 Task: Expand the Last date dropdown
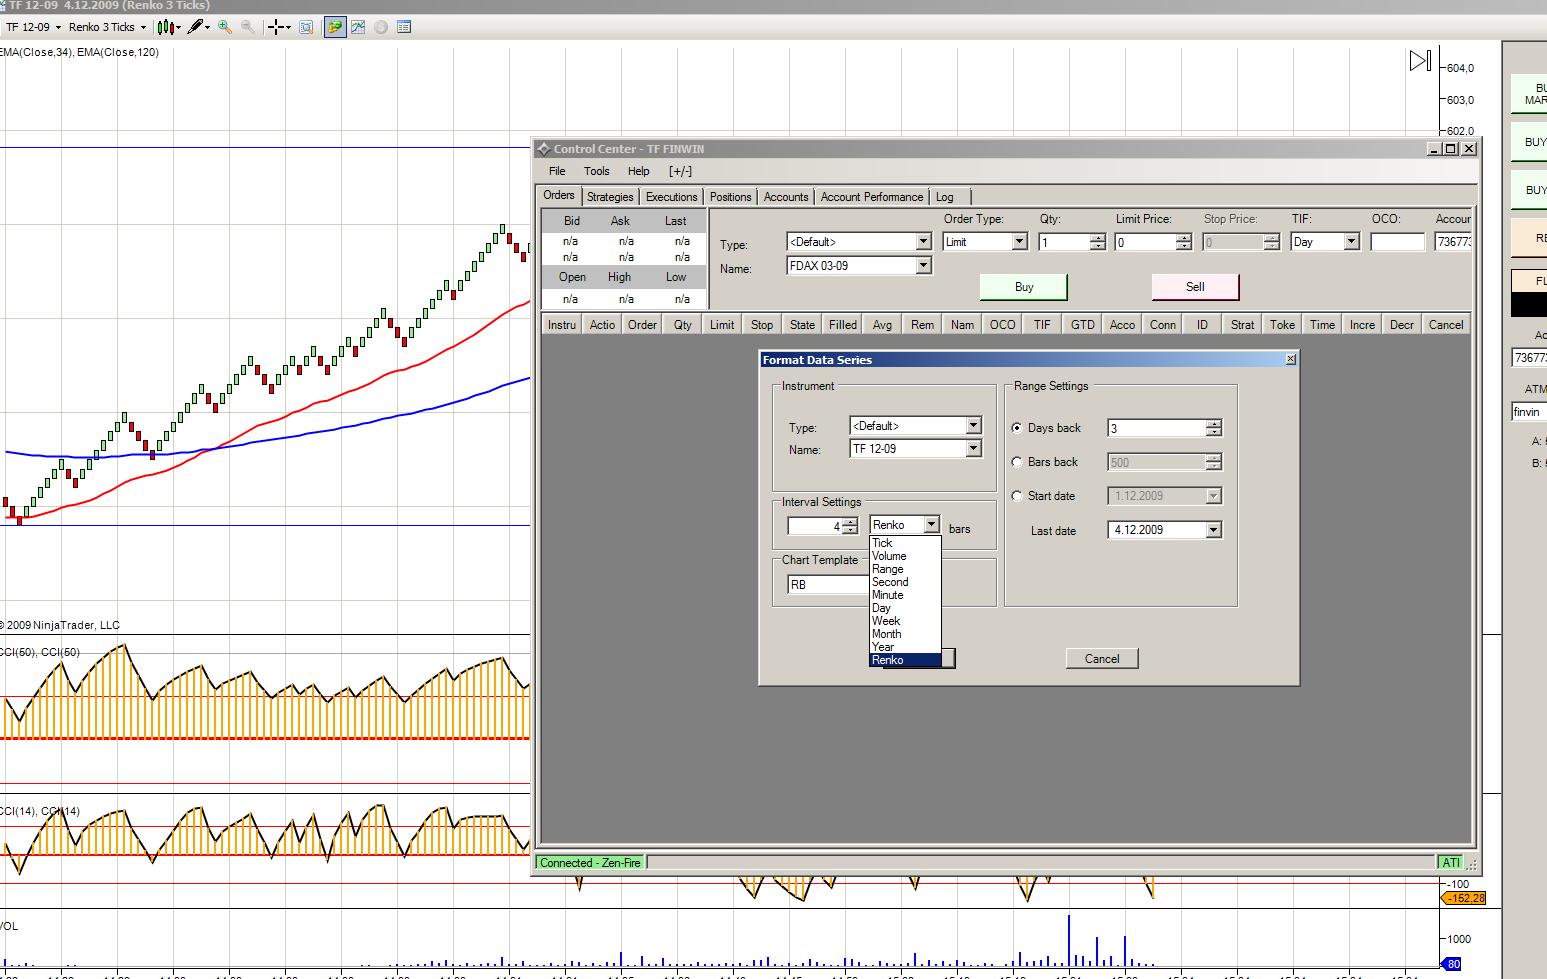coord(1214,530)
